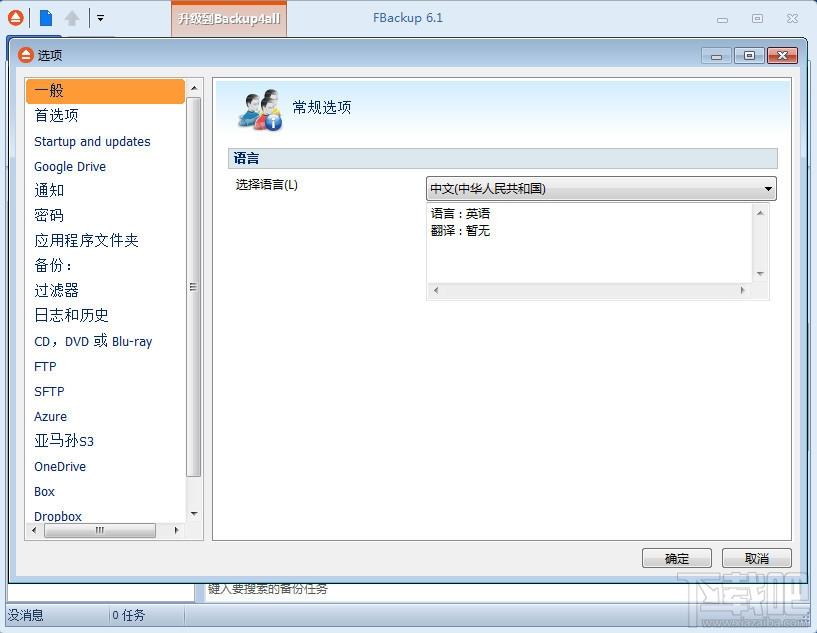Click the options list scroll up arrow
The height and width of the screenshot is (633, 817).
click(194, 88)
